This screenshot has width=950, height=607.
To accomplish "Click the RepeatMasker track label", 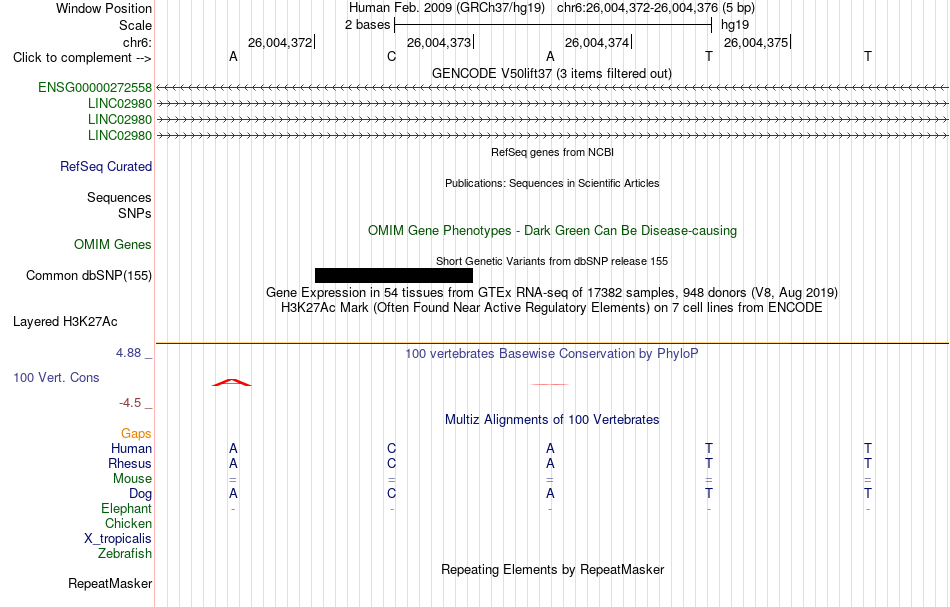I will tap(110, 583).
